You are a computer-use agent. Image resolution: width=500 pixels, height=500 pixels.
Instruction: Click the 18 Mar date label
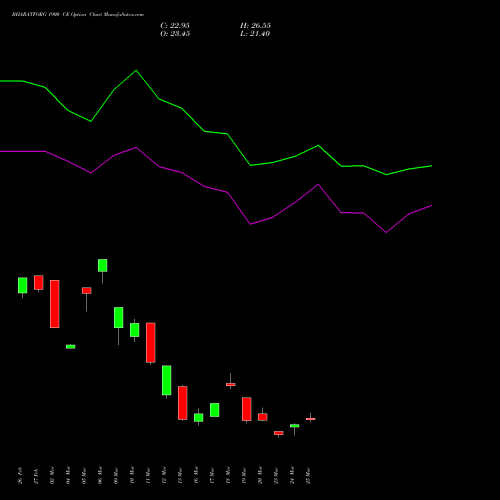click(228, 475)
